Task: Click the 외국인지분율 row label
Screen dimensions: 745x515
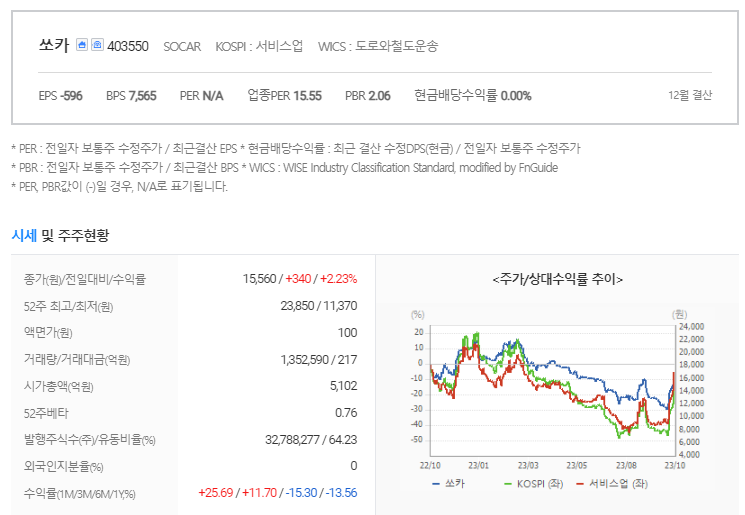Action: [x=64, y=467]
